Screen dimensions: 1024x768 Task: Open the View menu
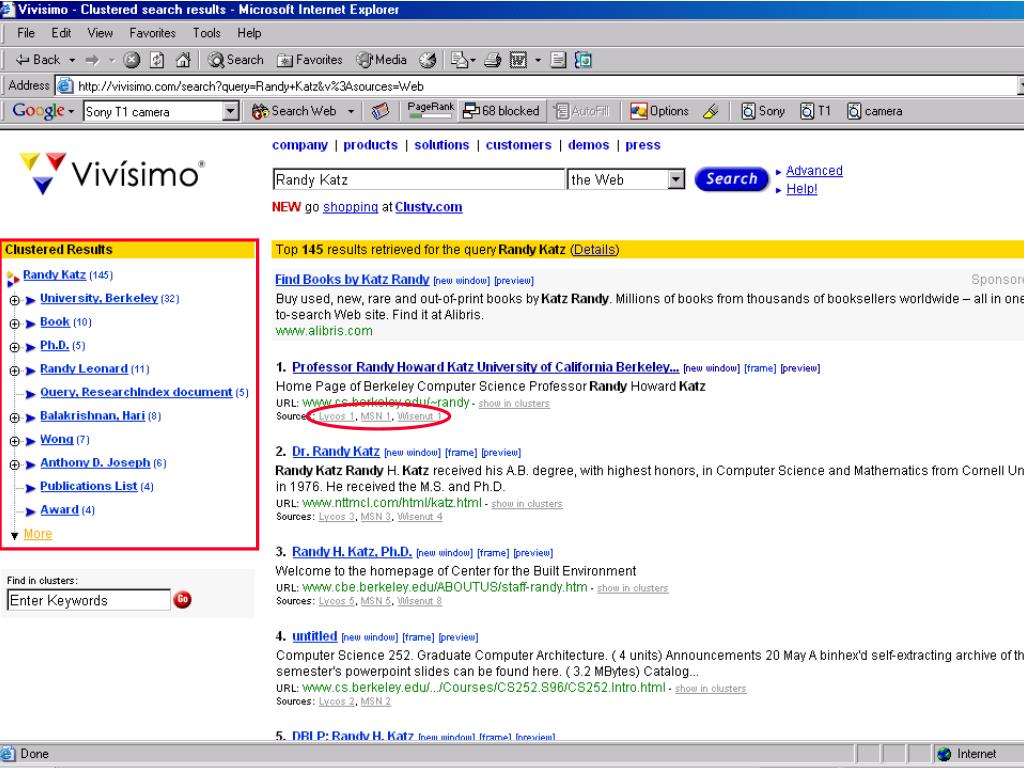point(100,33)
